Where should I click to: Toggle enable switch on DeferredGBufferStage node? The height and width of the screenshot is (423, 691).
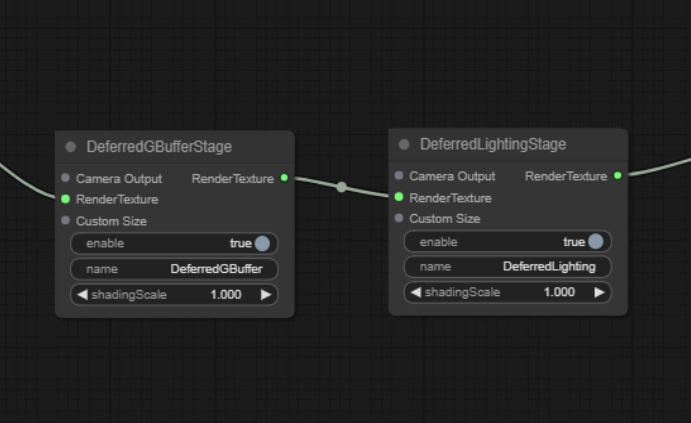(x=262, y=244)
